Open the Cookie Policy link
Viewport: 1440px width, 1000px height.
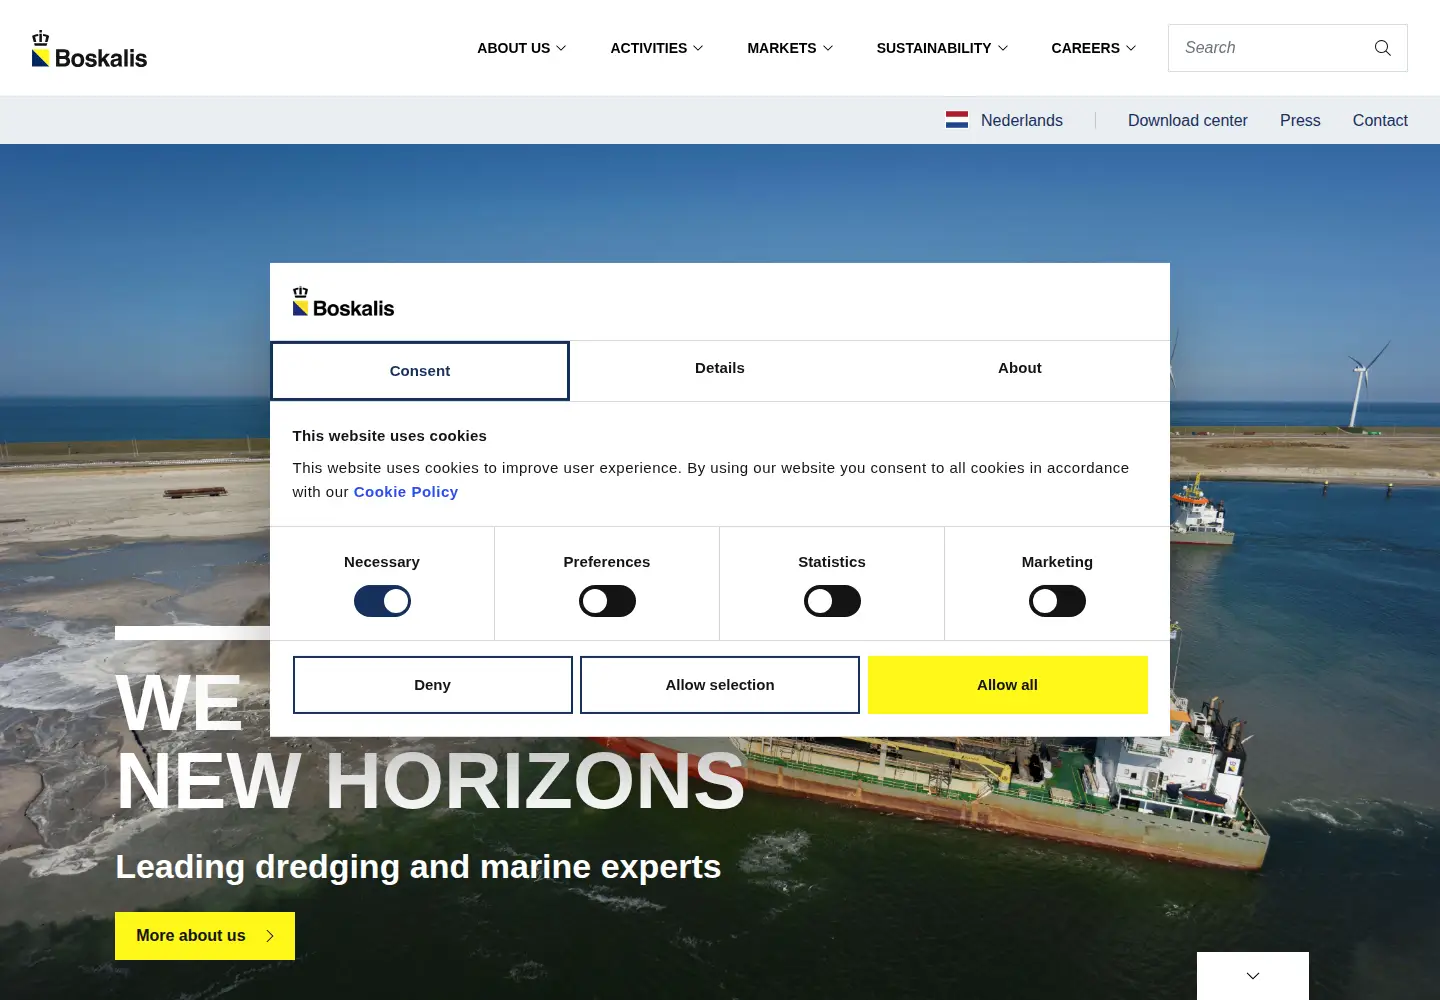[406, 492]
